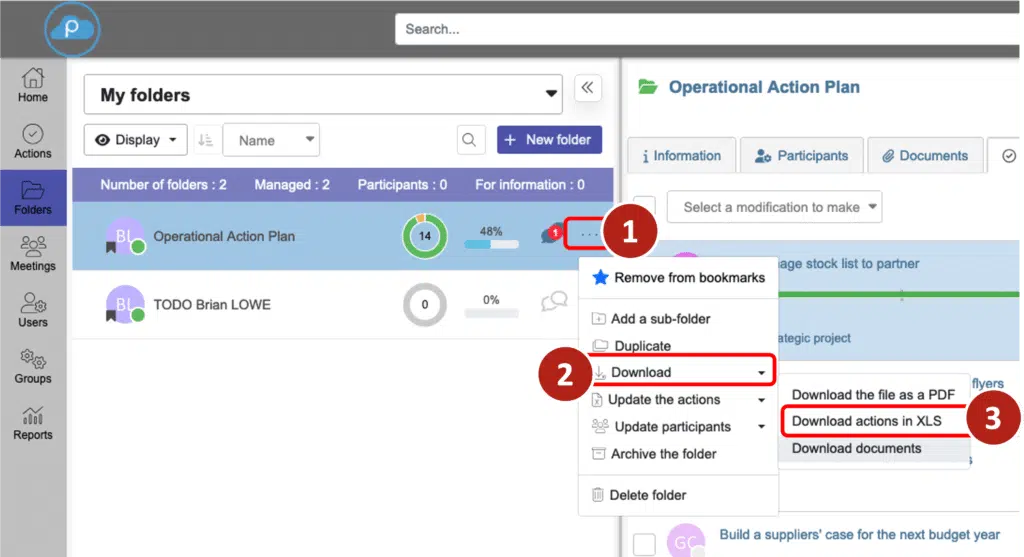Open the Reports chart icon
The image size is (1024, 557).
click(x=33, y=422)
